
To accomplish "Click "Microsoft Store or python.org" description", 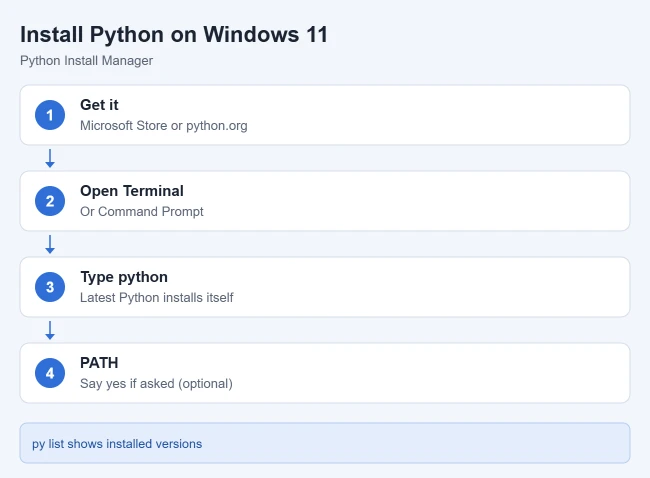I will point(164,126).
